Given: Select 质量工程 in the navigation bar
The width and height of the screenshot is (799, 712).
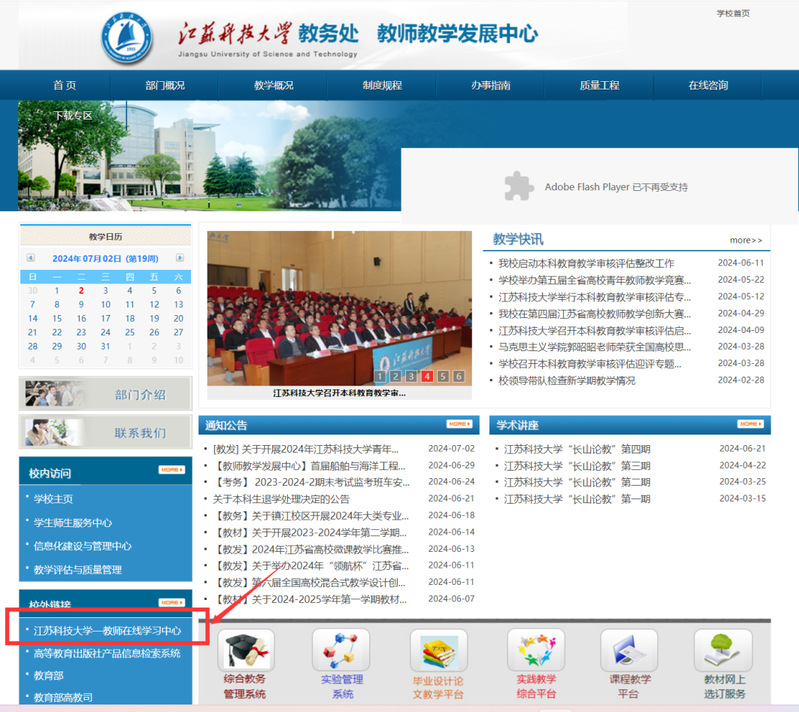Looking at the screenshot, I should 599,85.
